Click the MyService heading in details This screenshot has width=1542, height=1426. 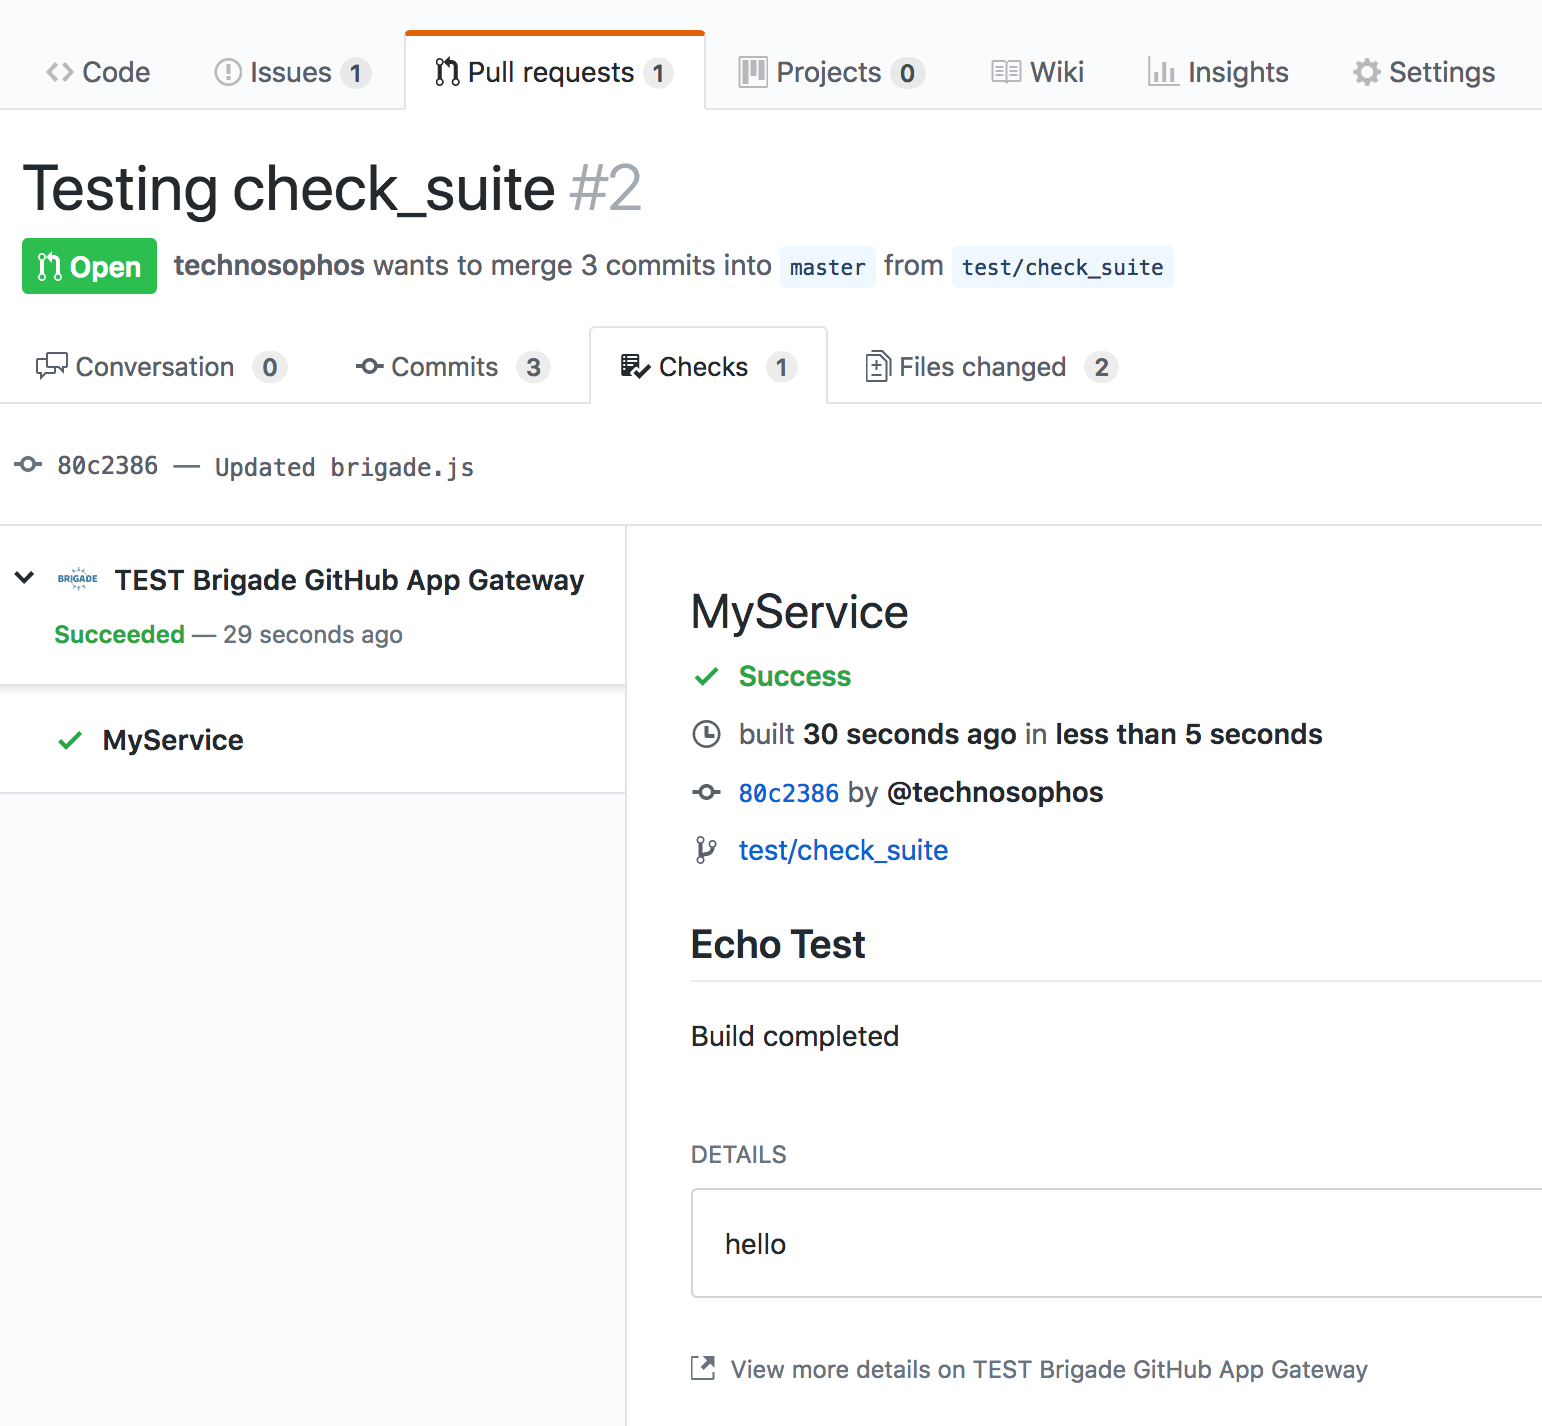(799, 611)
